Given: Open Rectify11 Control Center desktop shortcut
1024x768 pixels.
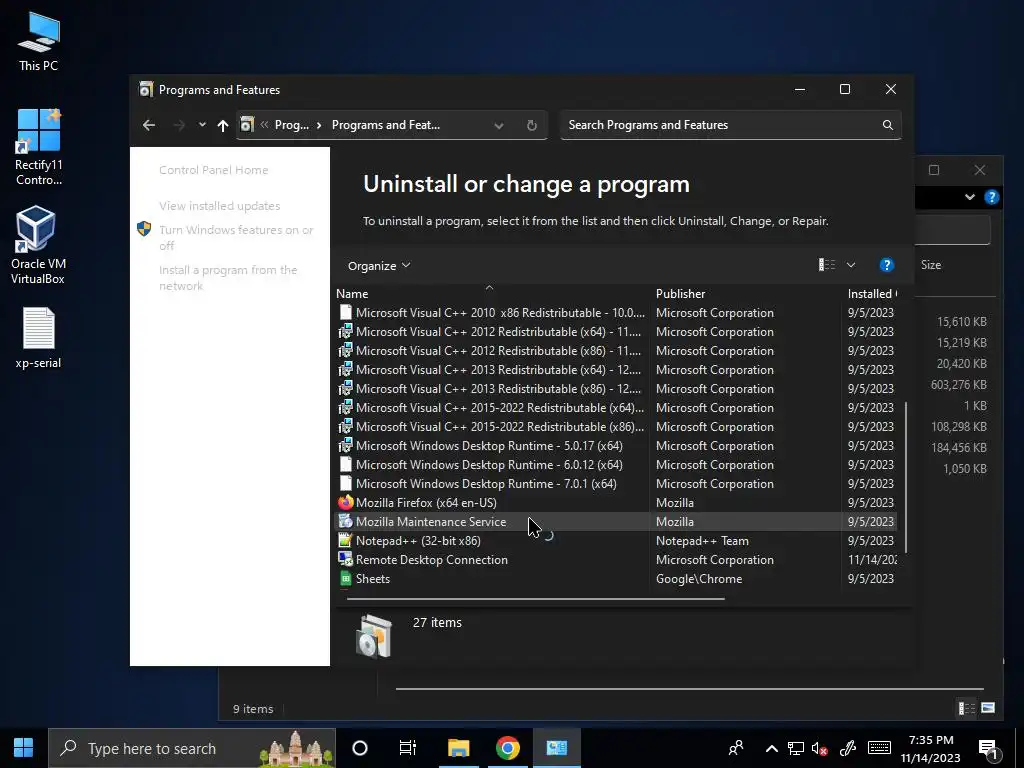Looking at the screenshot, I should [x=39, y=147].
